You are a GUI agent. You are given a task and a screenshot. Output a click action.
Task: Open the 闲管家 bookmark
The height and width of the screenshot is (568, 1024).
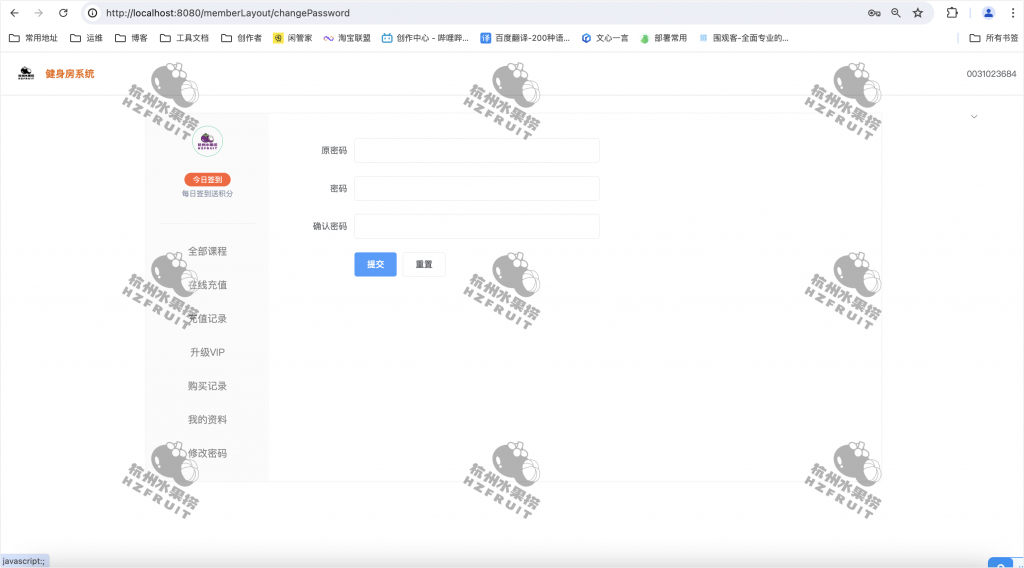click(x=293, y=38)
